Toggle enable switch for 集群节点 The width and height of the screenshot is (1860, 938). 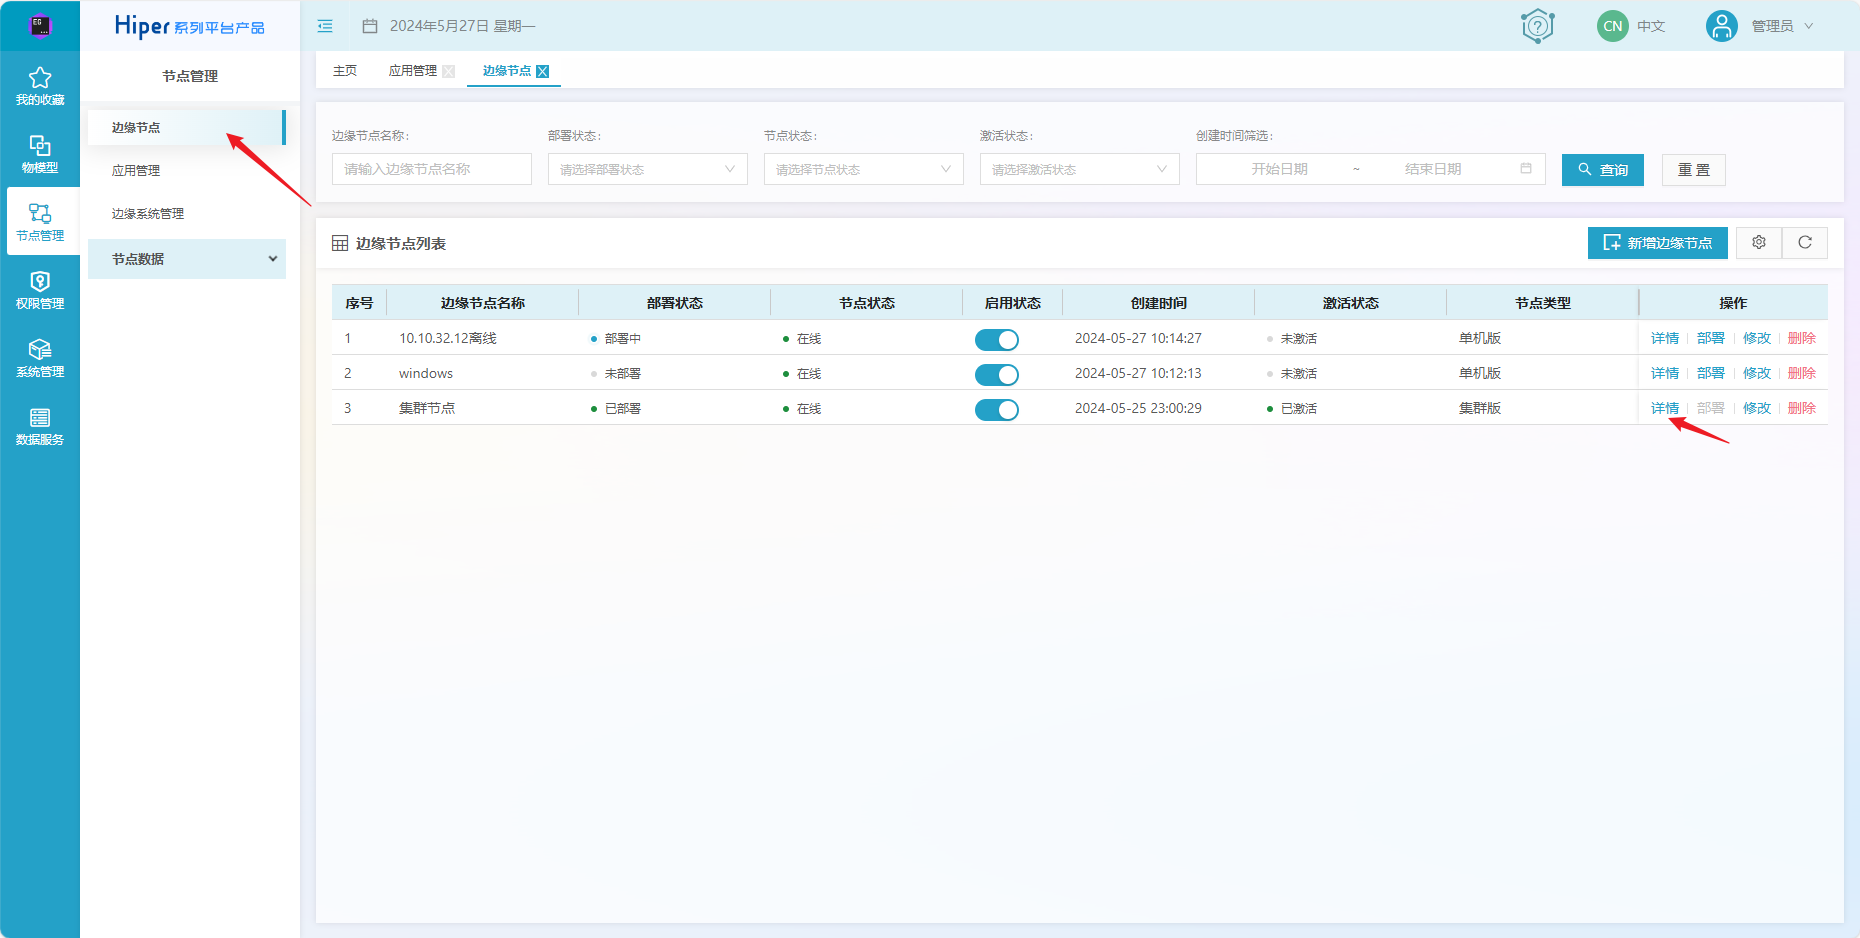click(997, 410)
